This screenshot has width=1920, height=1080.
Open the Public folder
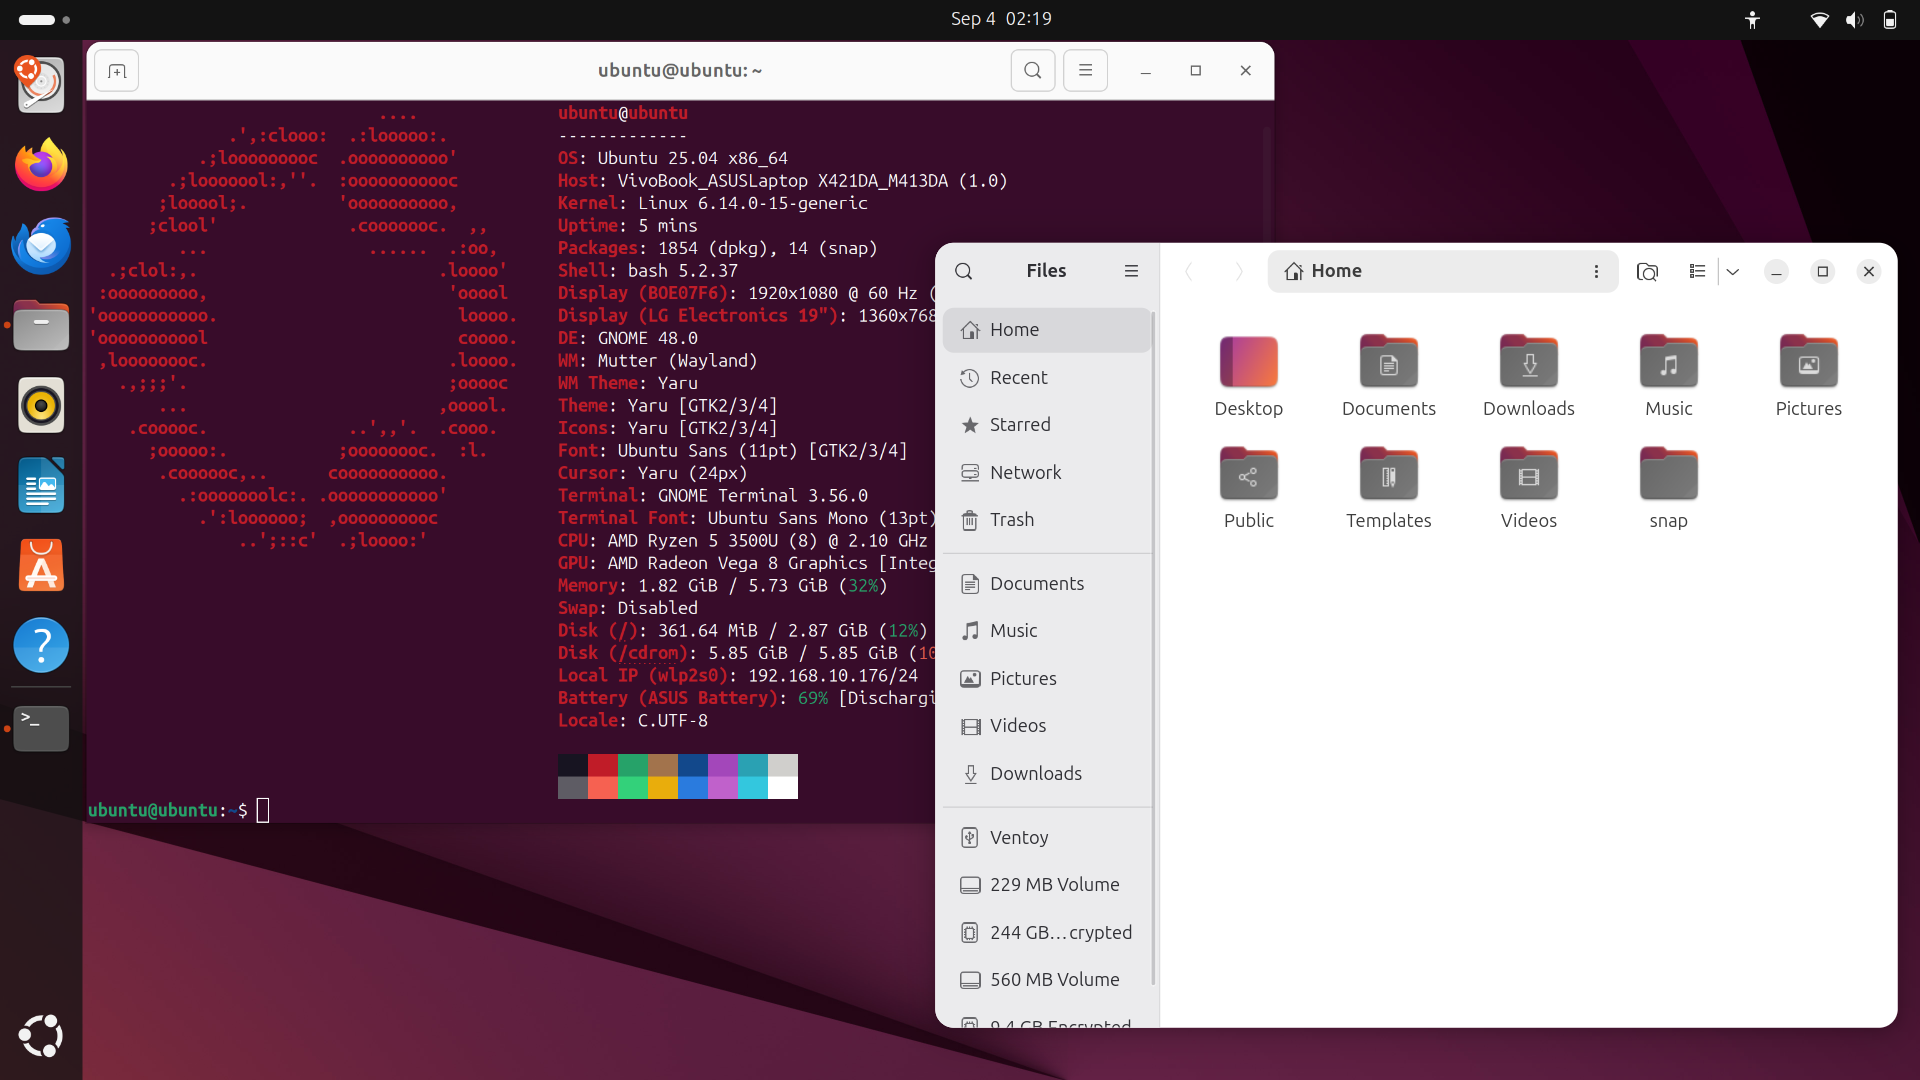pos(1249,489)
